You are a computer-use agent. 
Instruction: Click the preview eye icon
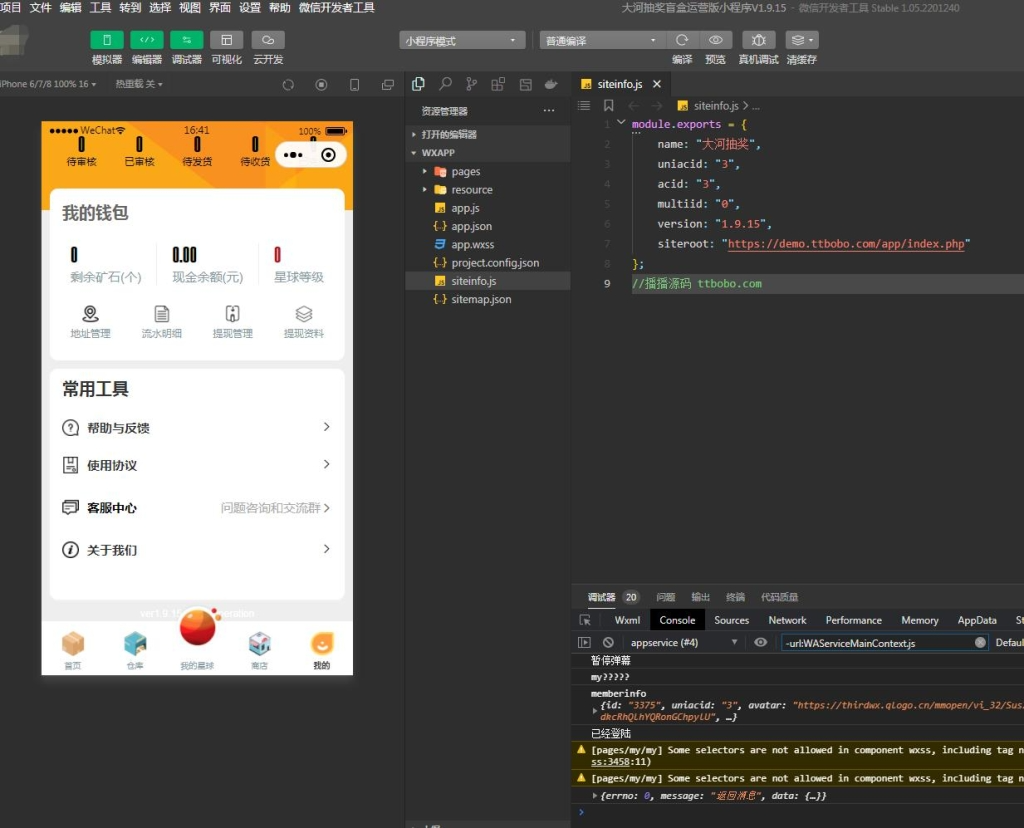[716, 40]
